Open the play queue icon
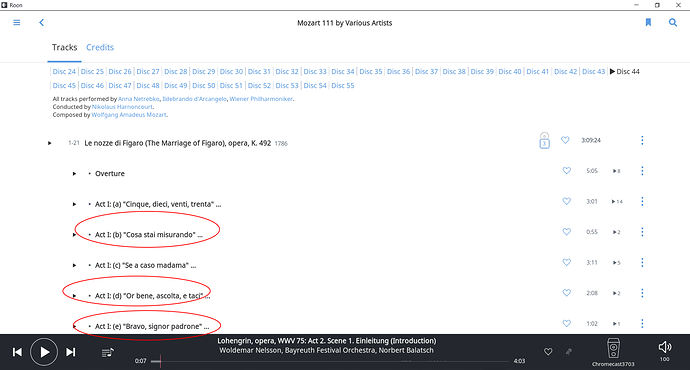The image size is (690, 370). coord(108,352)
